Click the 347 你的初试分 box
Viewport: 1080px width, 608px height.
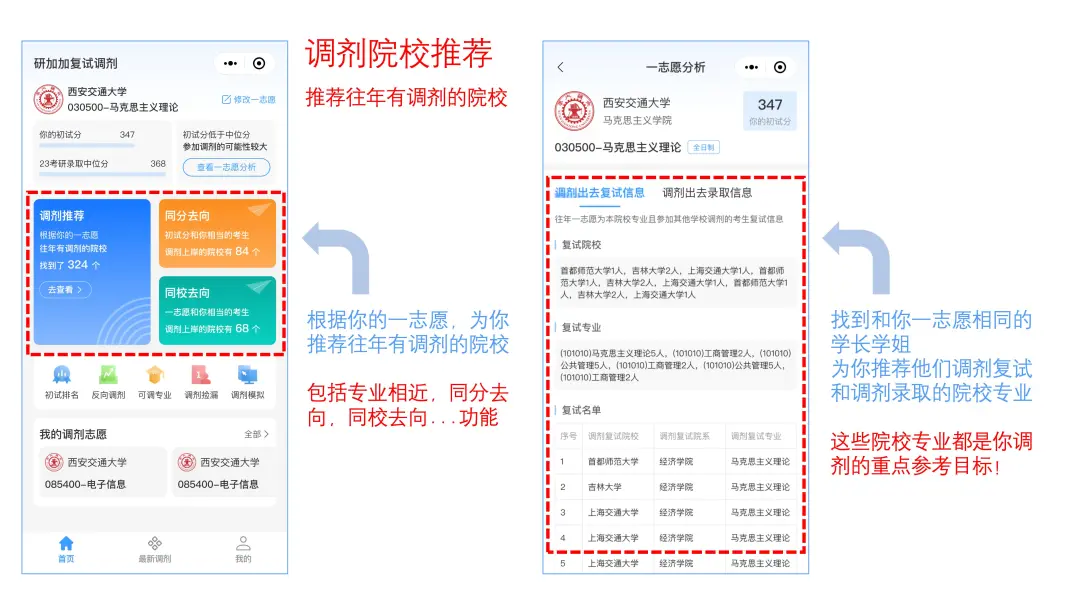point(769,111)
